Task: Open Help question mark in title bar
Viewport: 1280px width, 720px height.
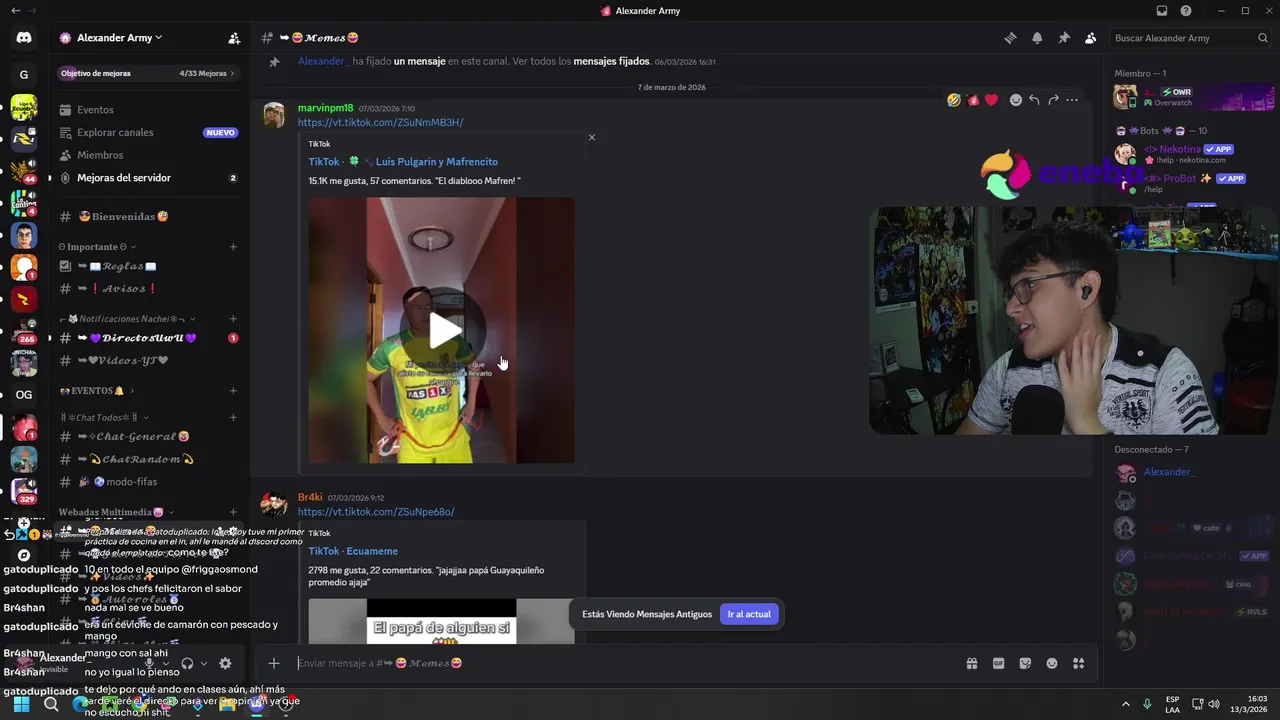Action: (1186, 11)
